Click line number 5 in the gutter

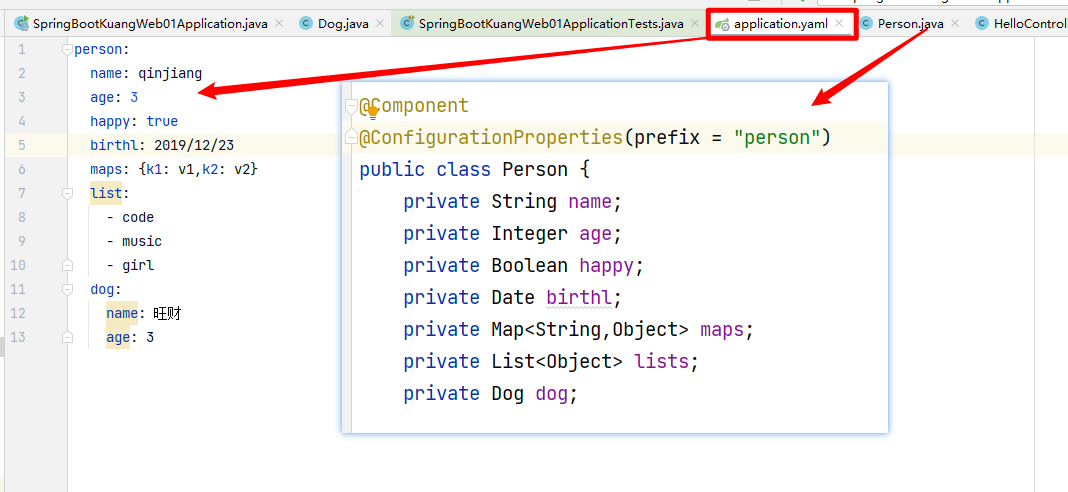pyautogui.click(x=22, y=145)
